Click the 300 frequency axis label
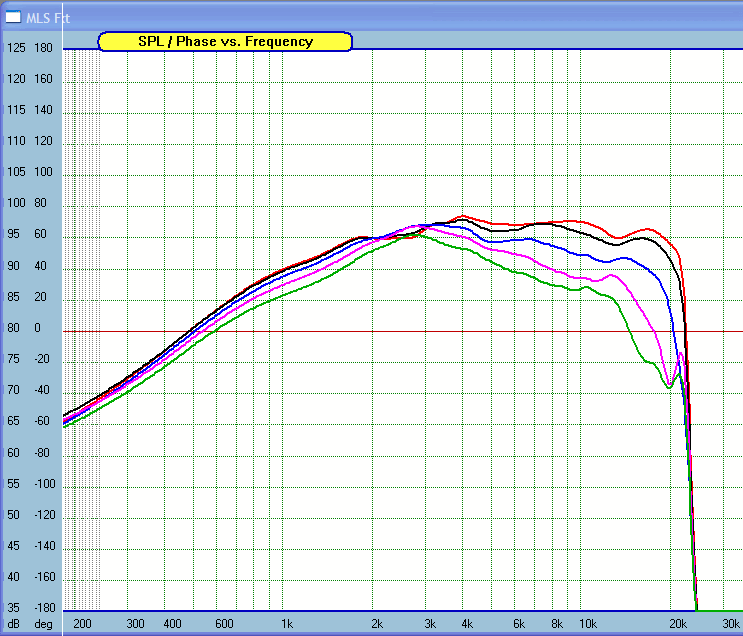Viewport: 743px width, 636px height. [136, 624]
